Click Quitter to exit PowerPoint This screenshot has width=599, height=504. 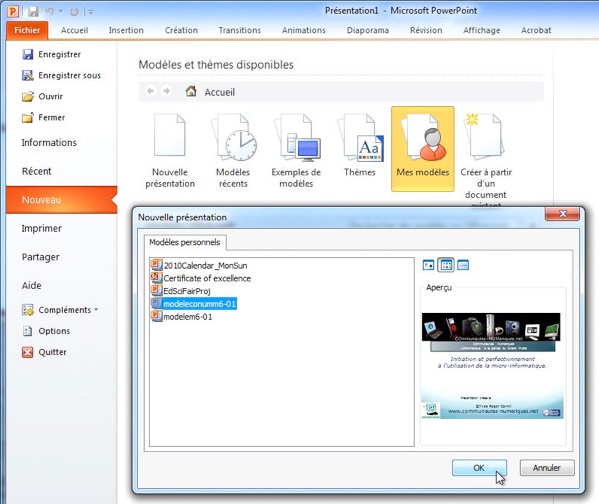(x=44, y=352)
